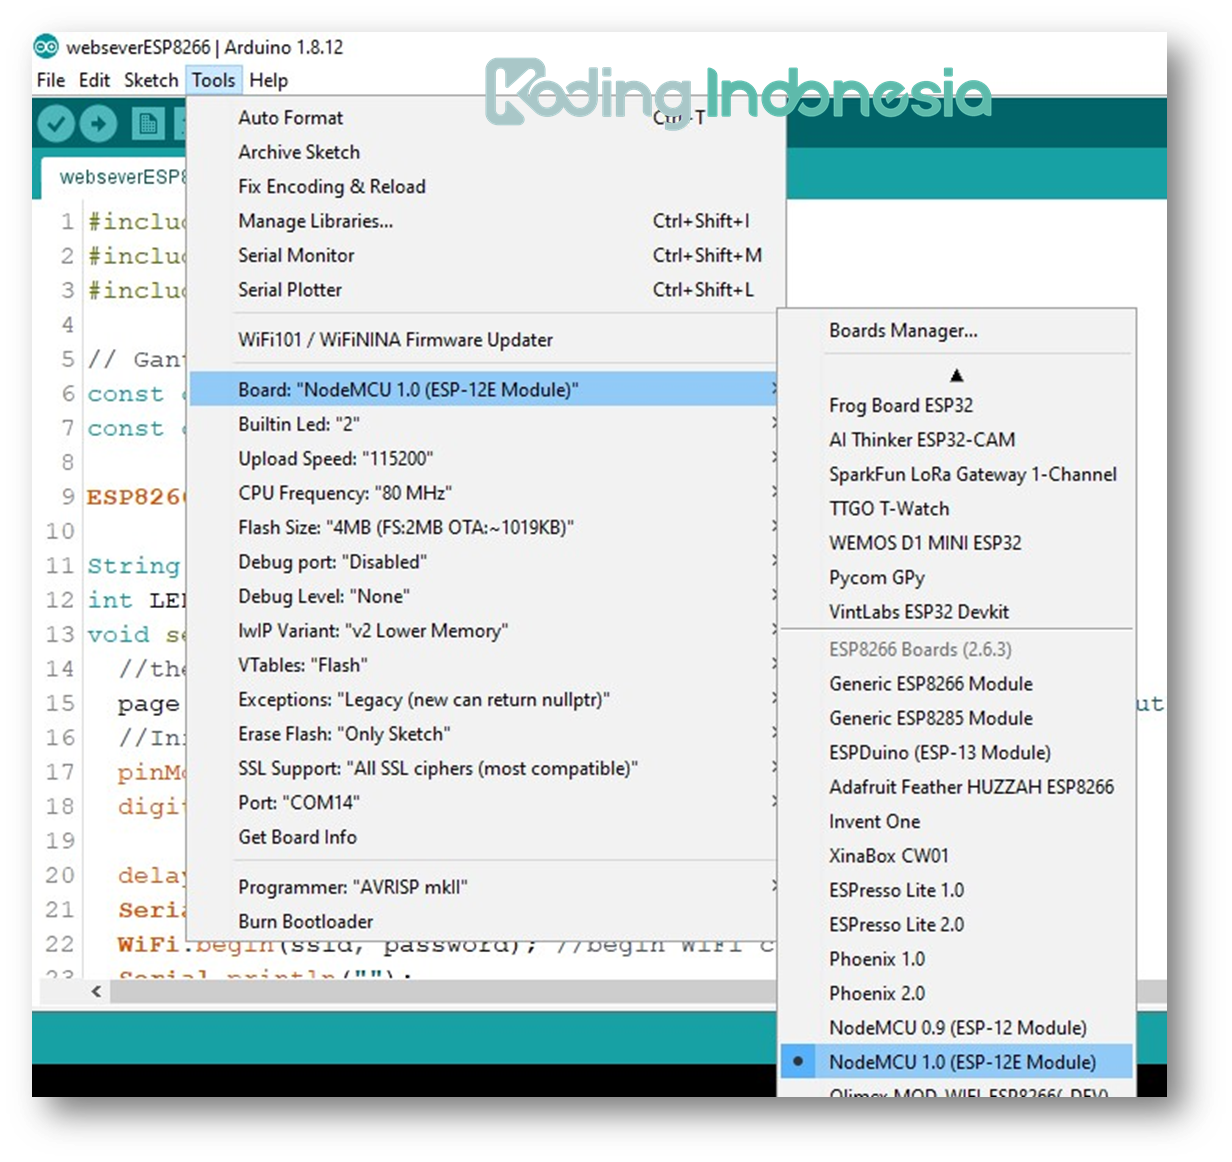
Task: Expand the CPU Frequency submenu
Action: (482, 493)
